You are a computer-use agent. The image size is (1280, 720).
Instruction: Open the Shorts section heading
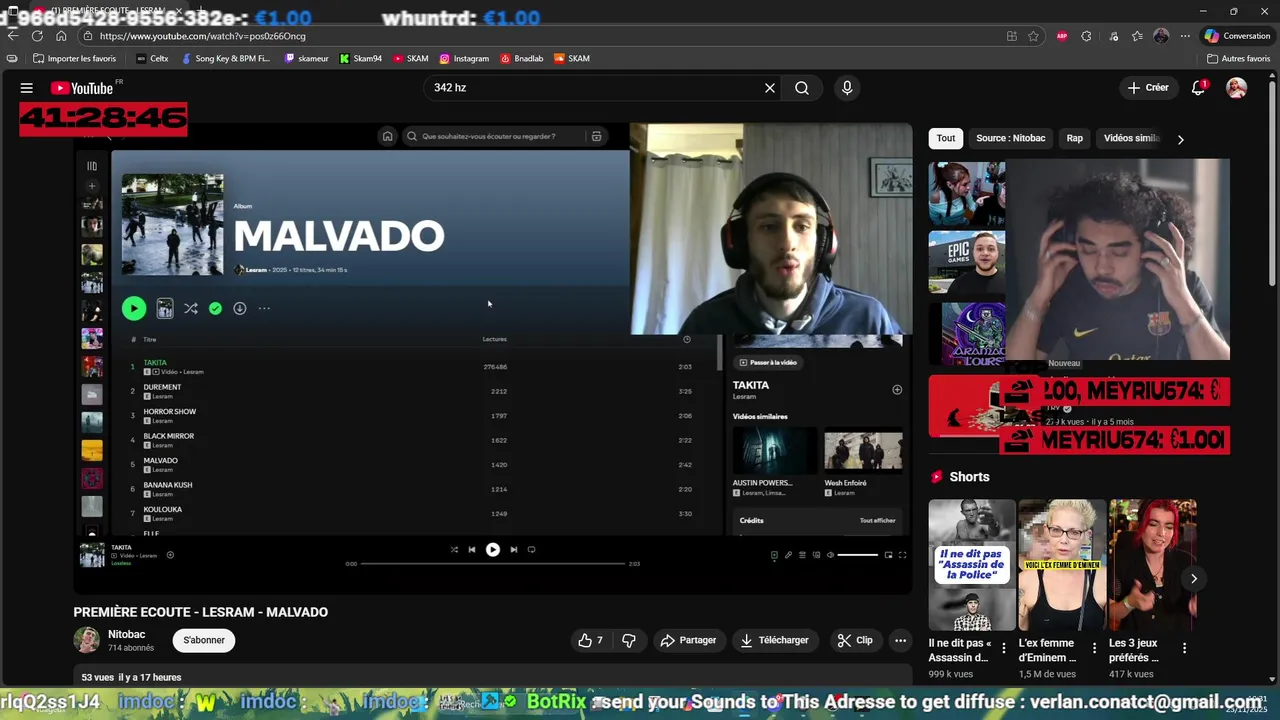[x=969, y=477]
